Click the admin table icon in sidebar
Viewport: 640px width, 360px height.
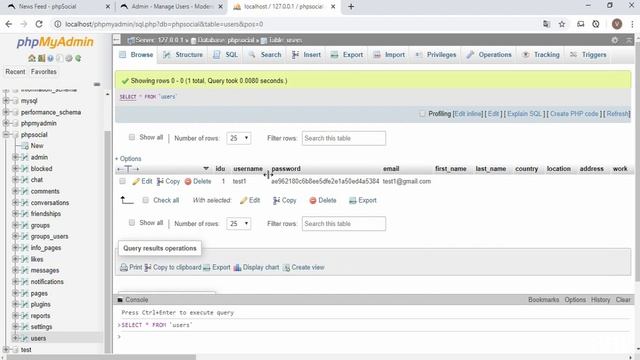tap(25, 157)
